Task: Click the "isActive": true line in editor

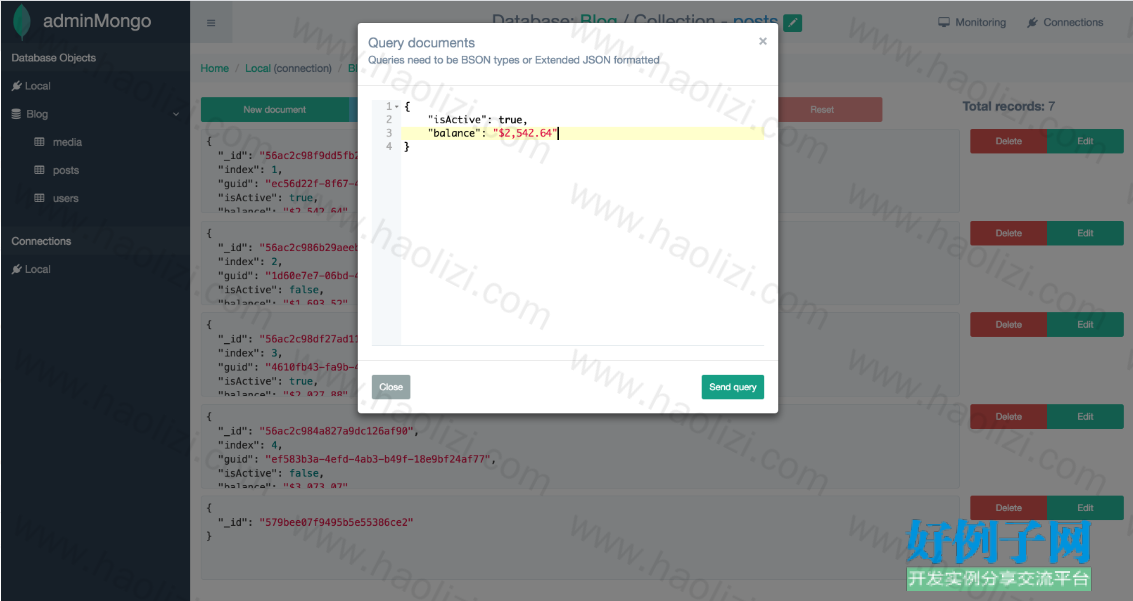Action: [x=477, y=120]
